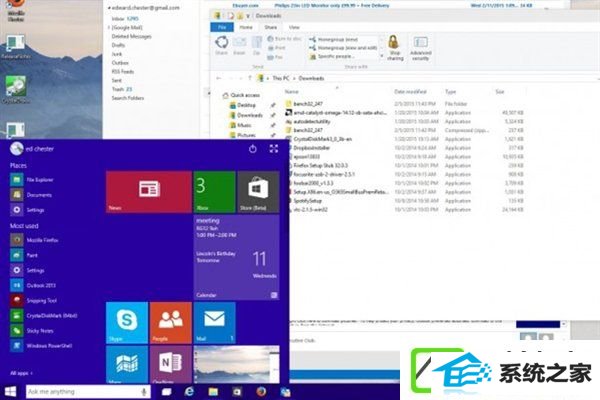
Task: Select Homegroup (view) share option
Action: 333,39
